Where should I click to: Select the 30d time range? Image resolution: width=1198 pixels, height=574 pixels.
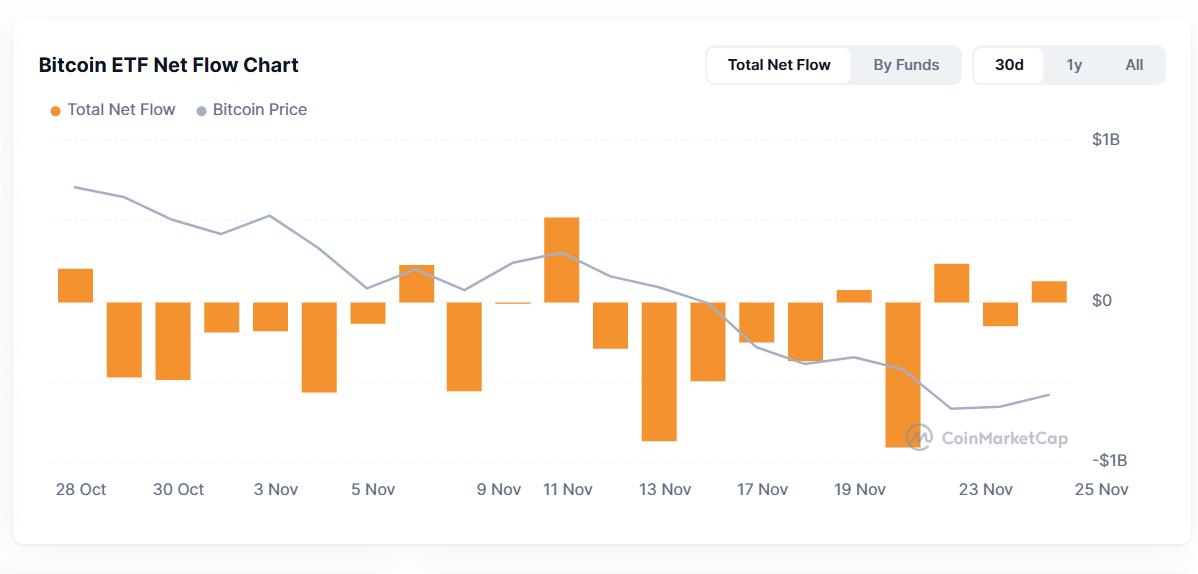tap(1009, 65)
